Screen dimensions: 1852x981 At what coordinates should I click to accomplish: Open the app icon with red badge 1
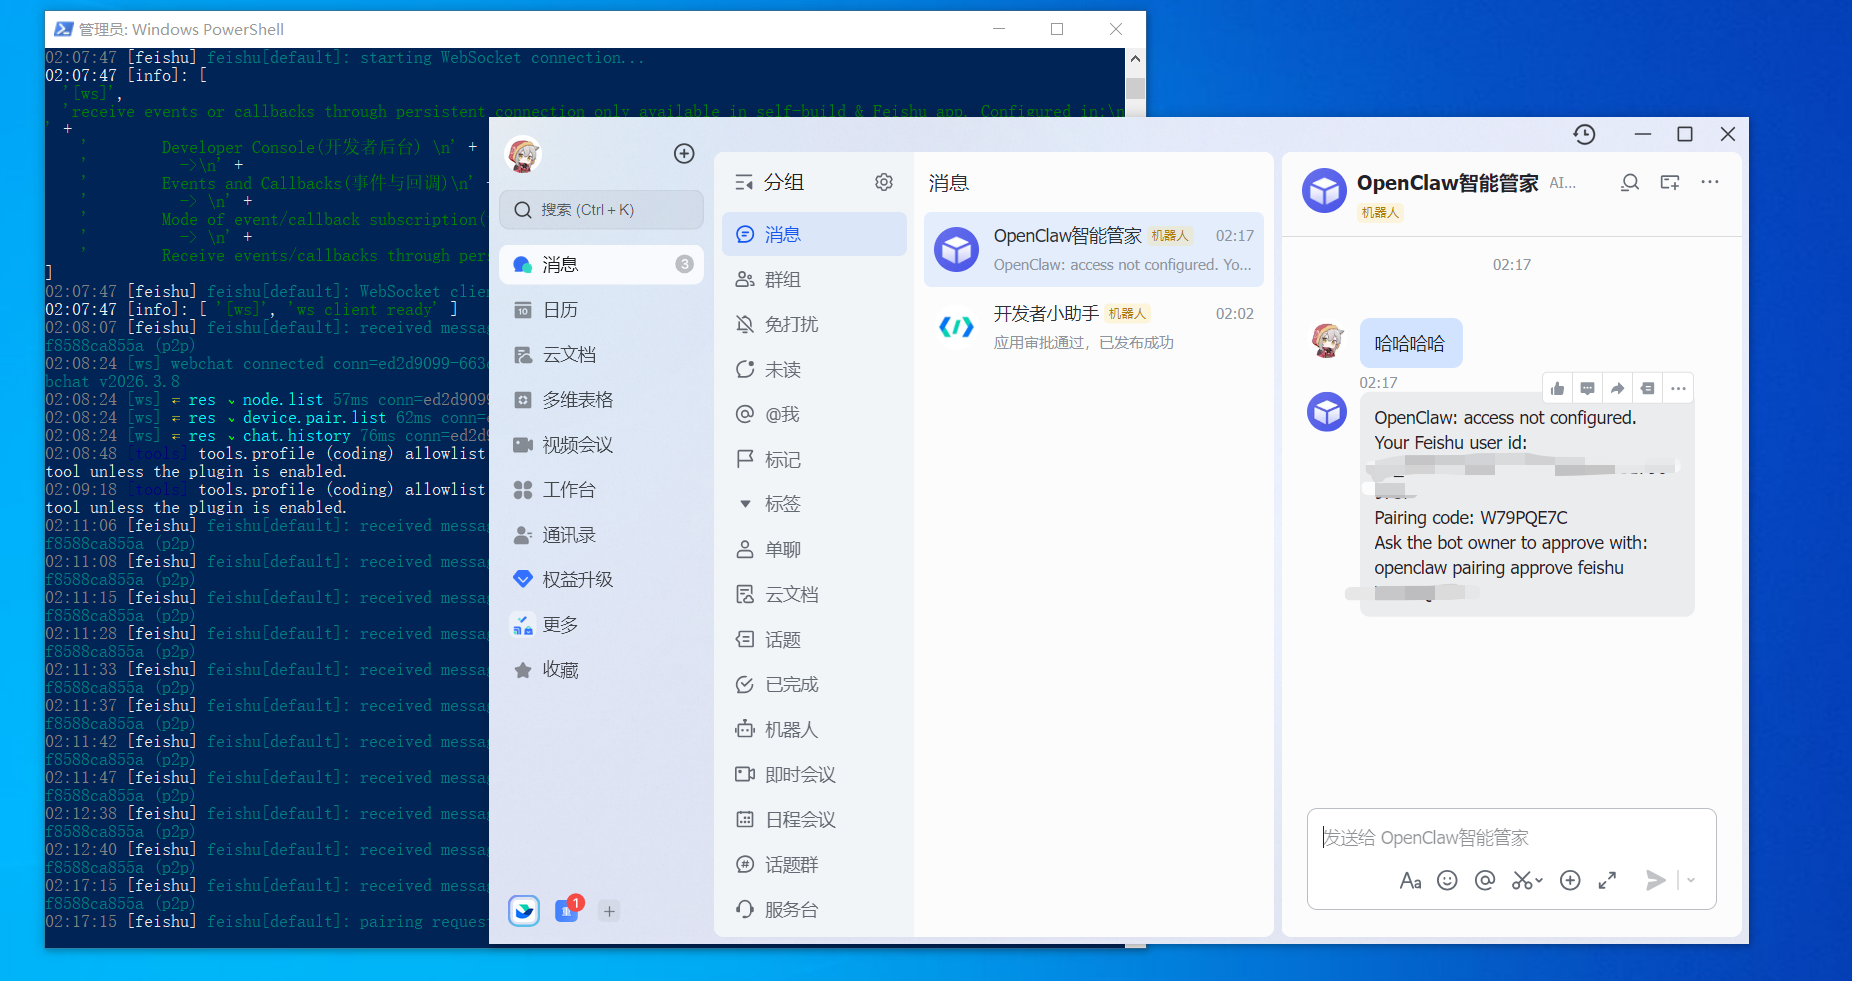click(x=567, y=910)
